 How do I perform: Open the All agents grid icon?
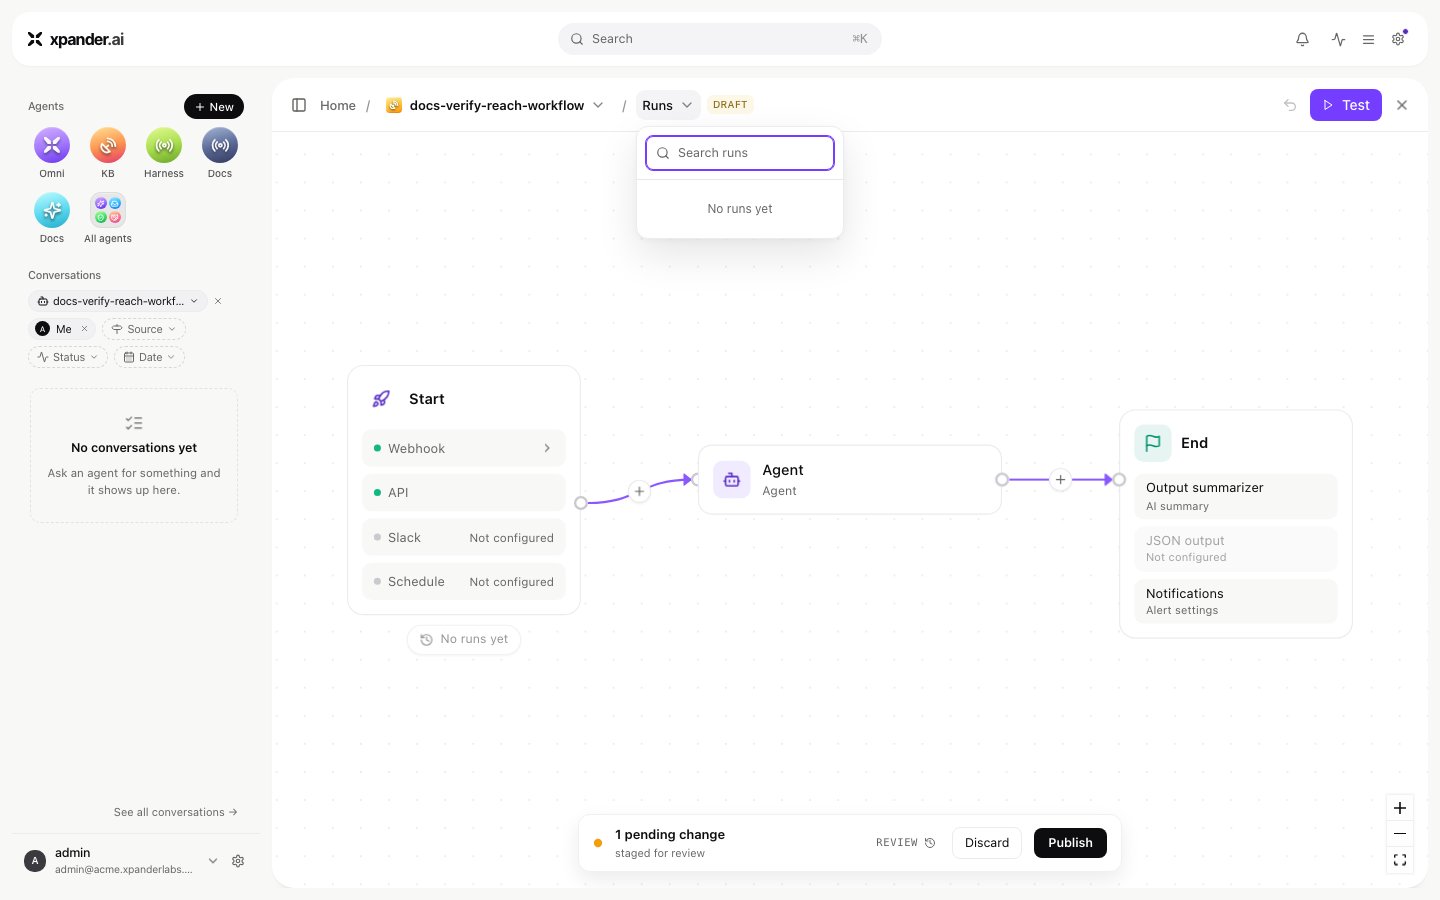[108, 211]
